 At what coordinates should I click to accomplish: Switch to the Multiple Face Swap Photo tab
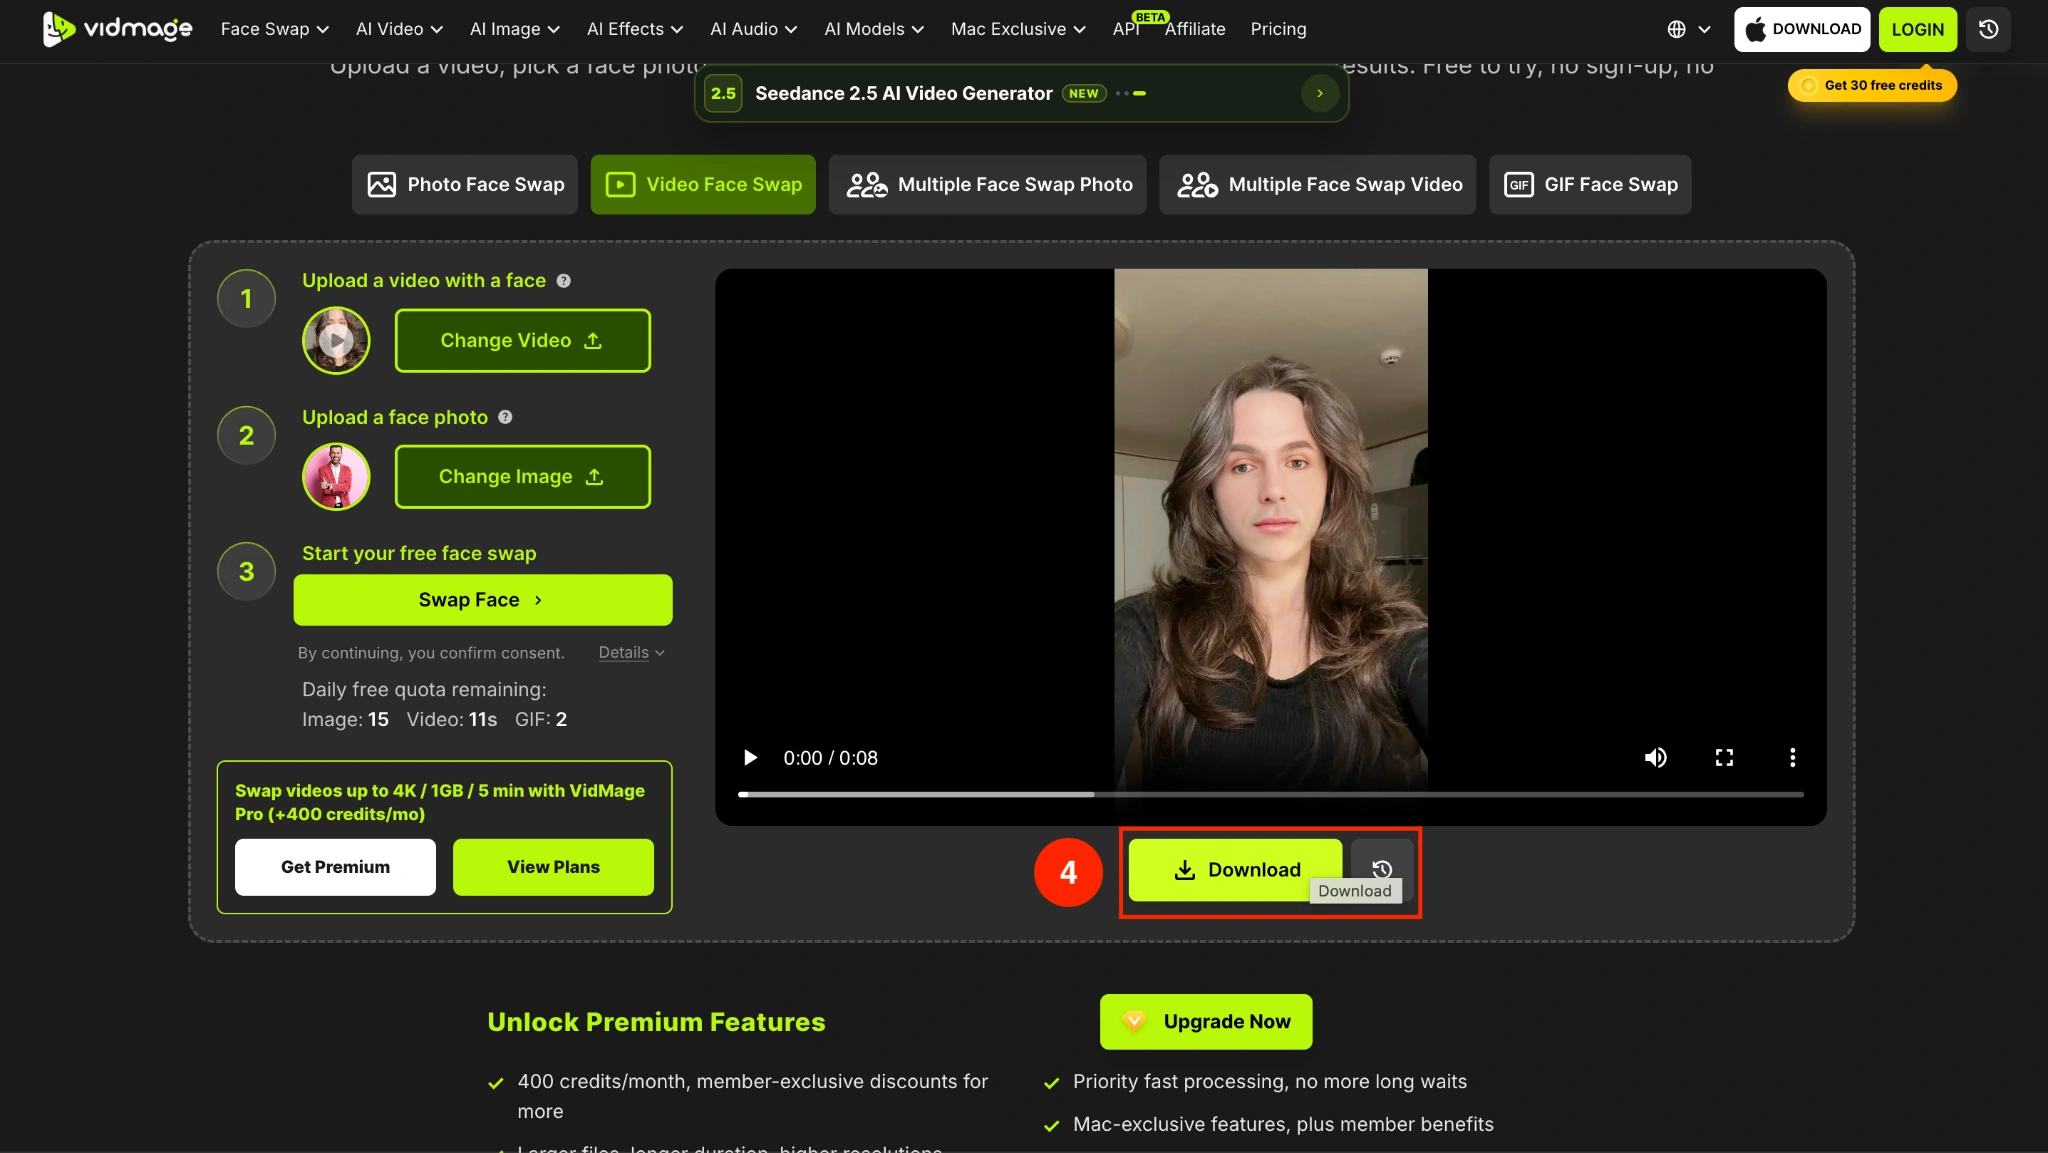pos(988,184)
